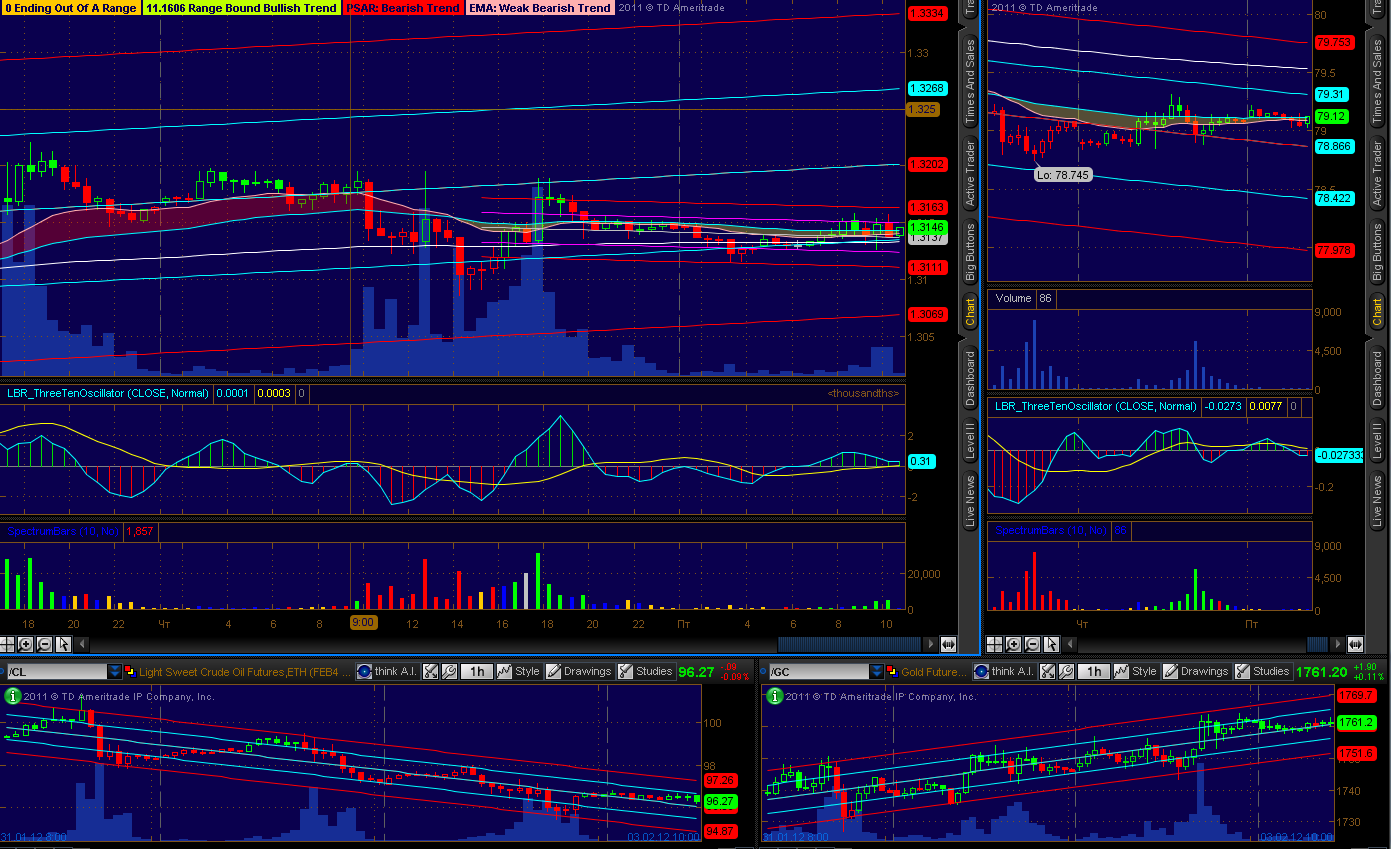
Task: Open think A.I. in /CL chart toolbar
Action: (386, 671)
